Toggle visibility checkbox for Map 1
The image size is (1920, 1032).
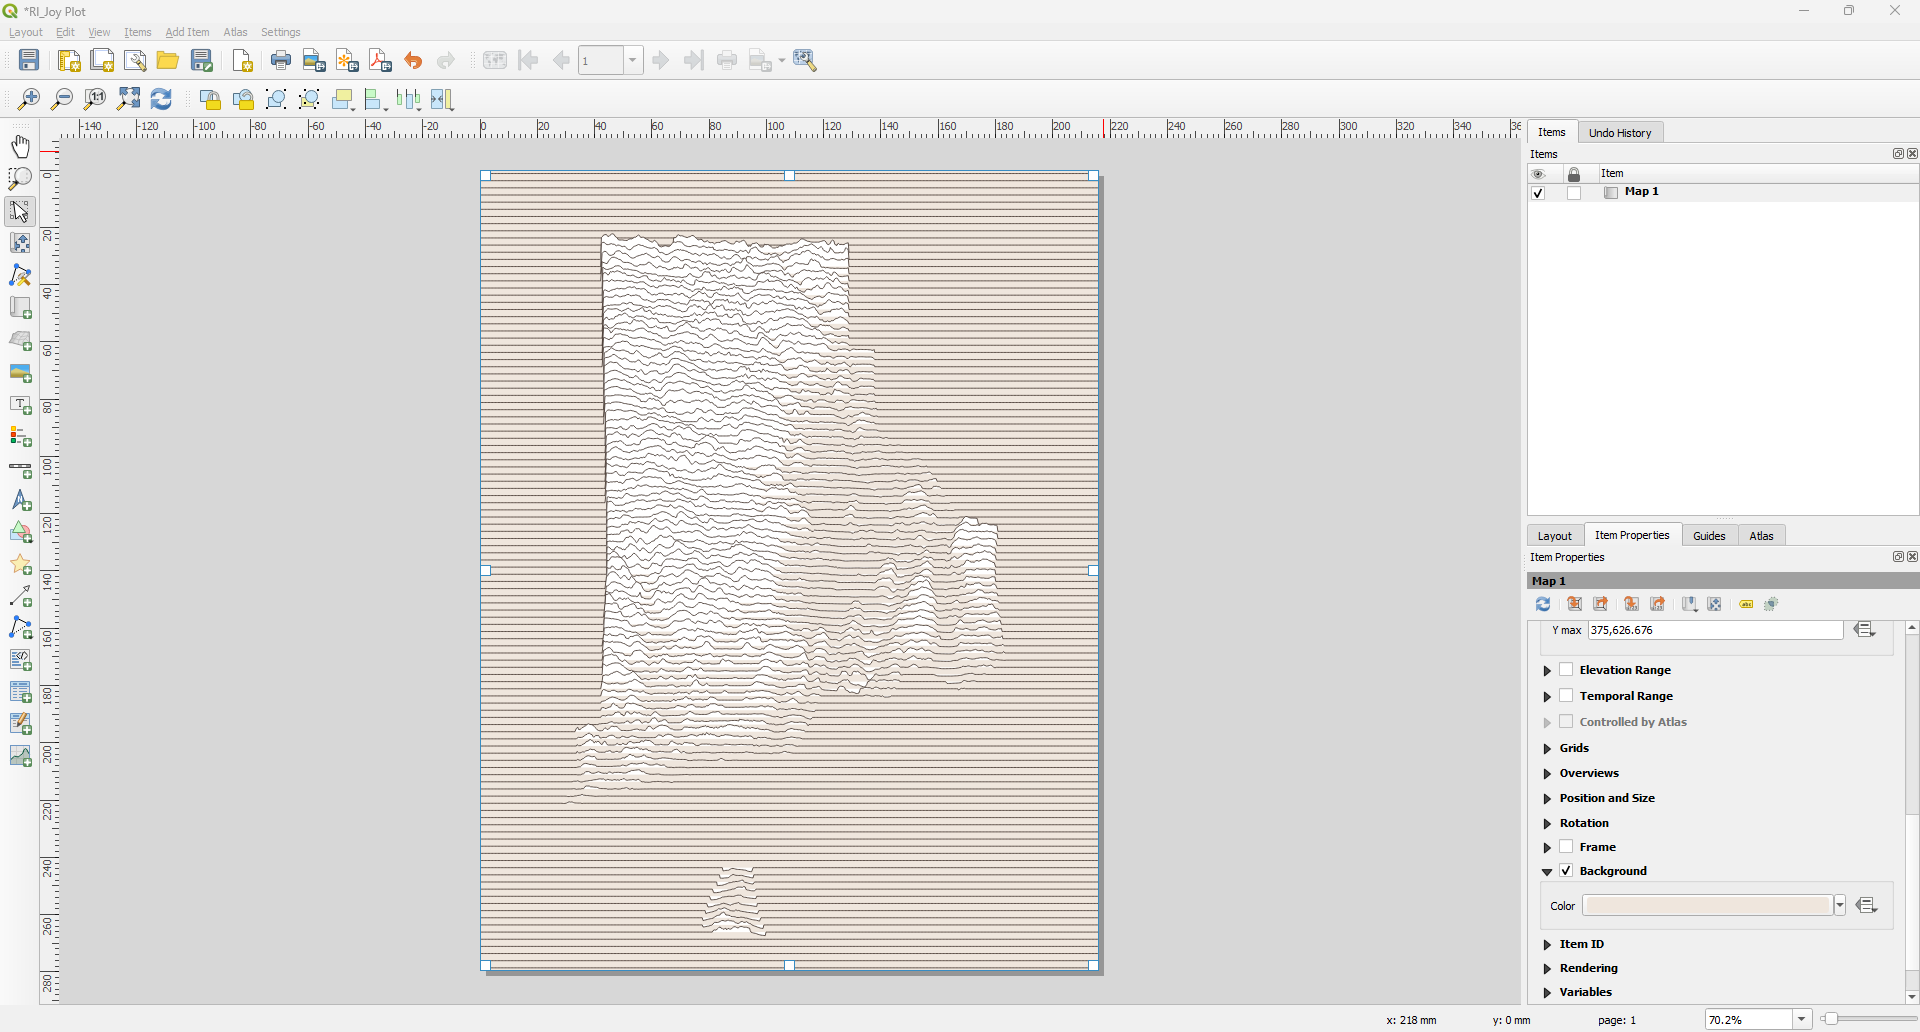(1538, 193)
